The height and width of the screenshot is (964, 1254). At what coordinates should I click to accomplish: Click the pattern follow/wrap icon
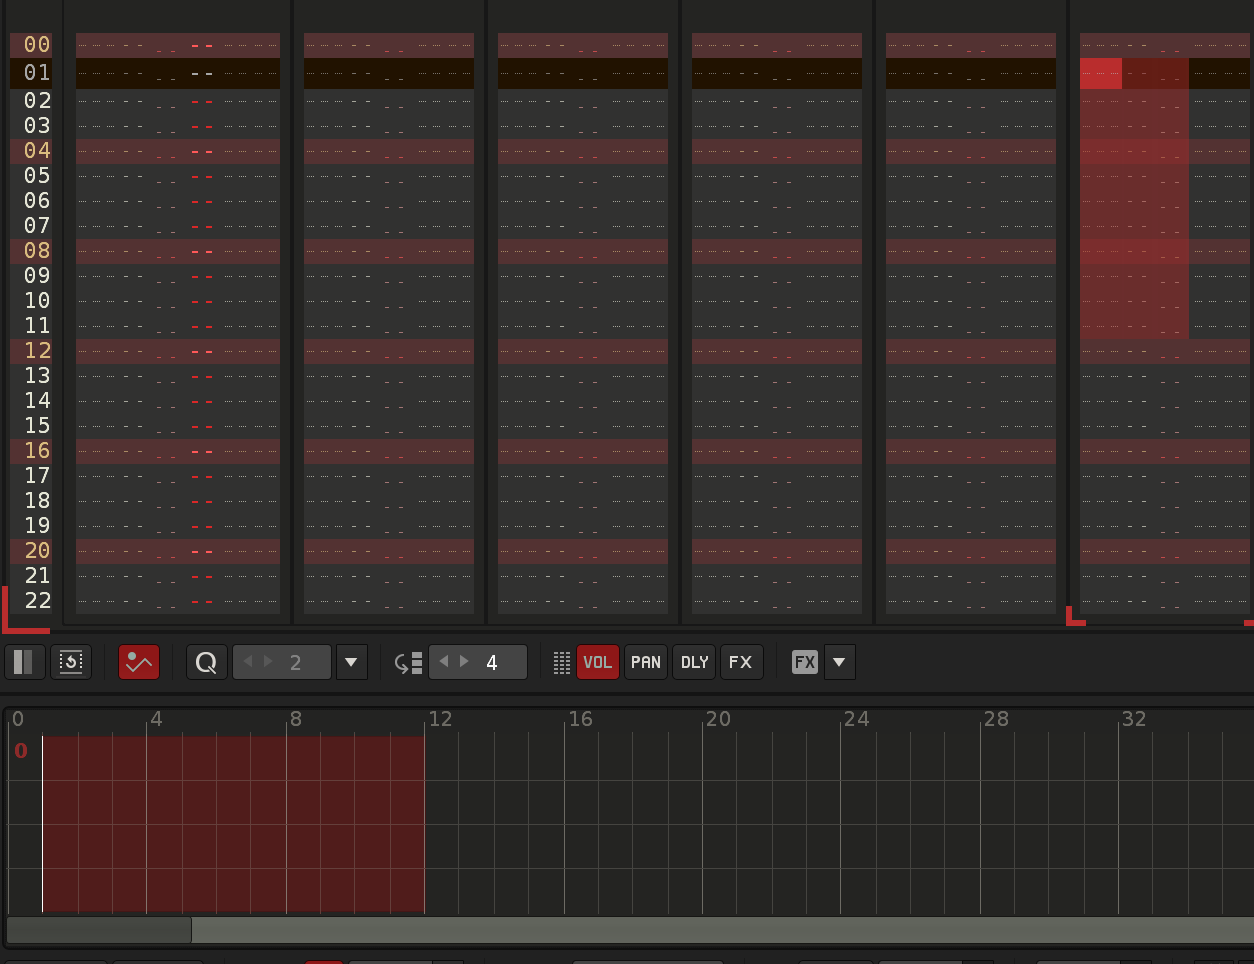pyautogui.click(x=71, y=662)
